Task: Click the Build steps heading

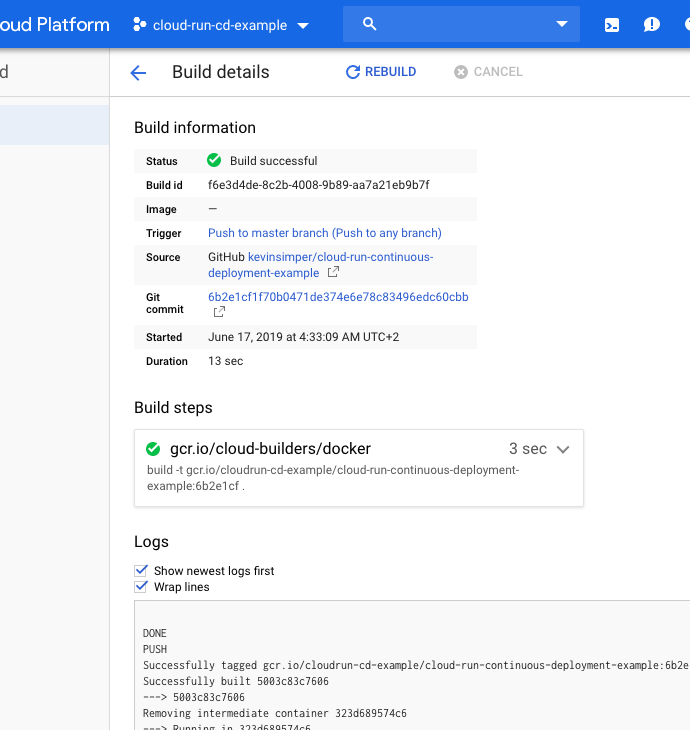Action: point(173,407)
